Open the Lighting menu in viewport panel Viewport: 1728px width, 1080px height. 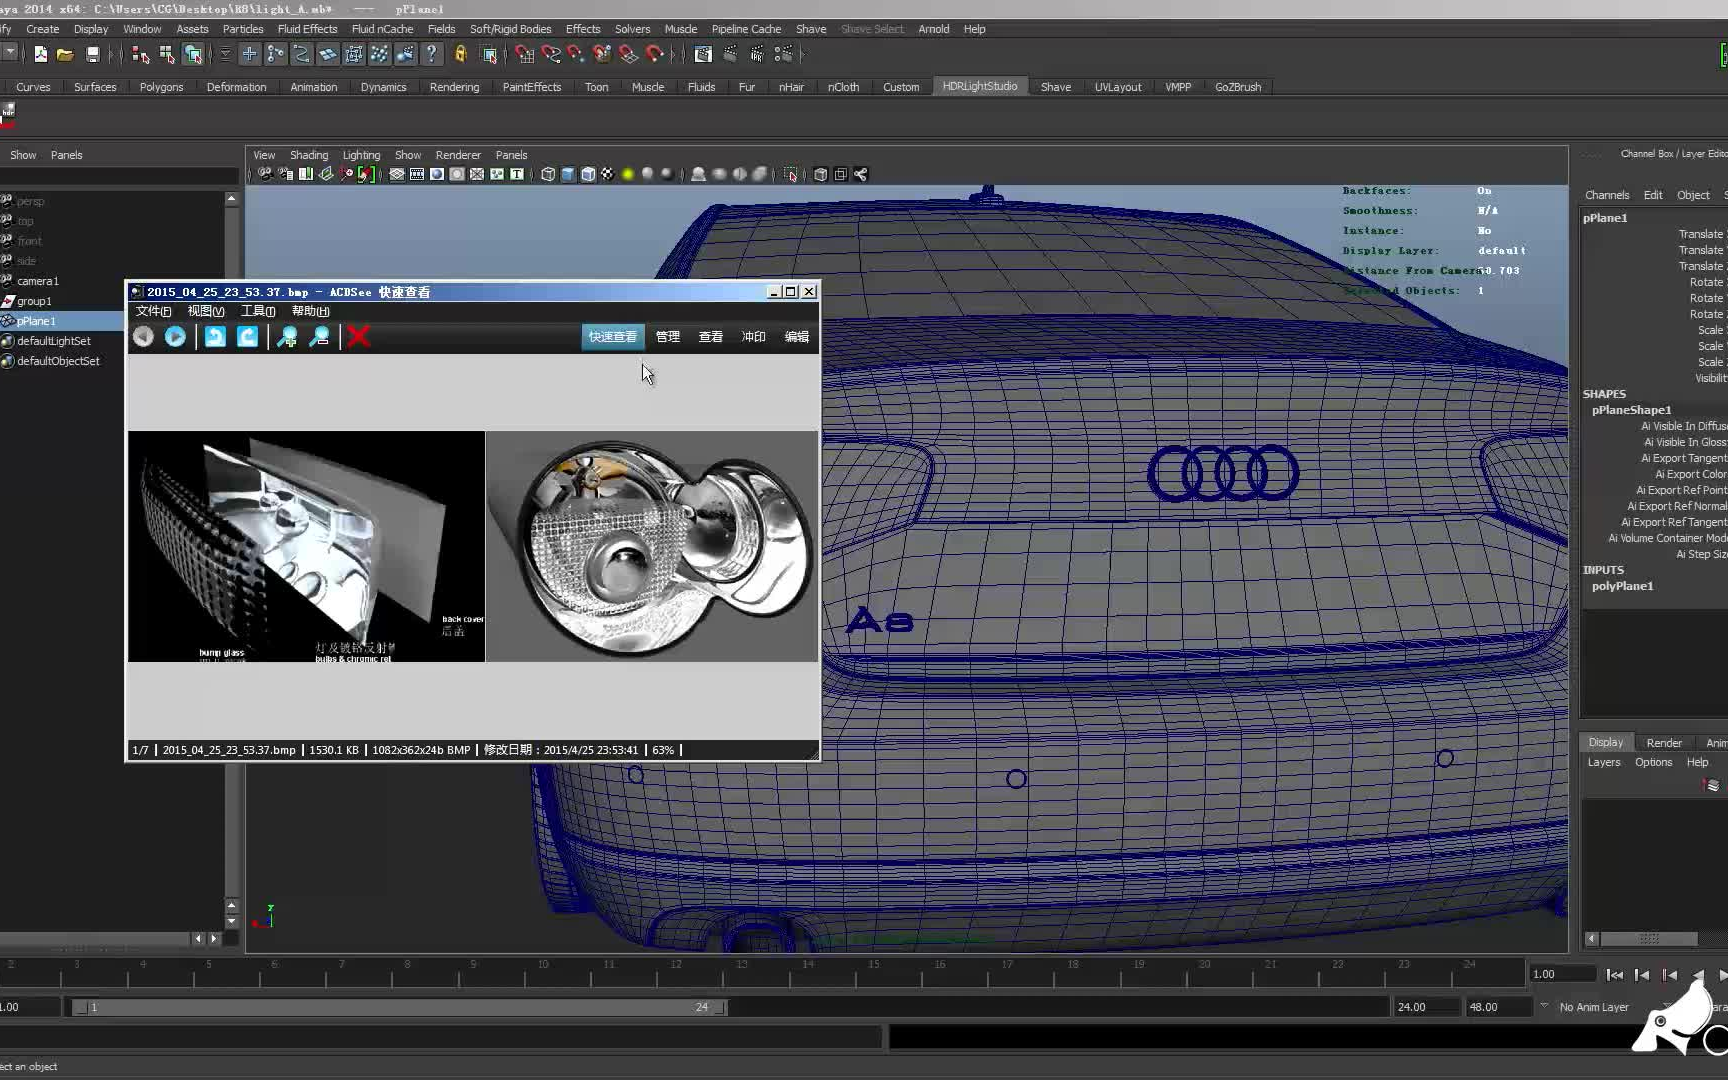click(361, 155)
